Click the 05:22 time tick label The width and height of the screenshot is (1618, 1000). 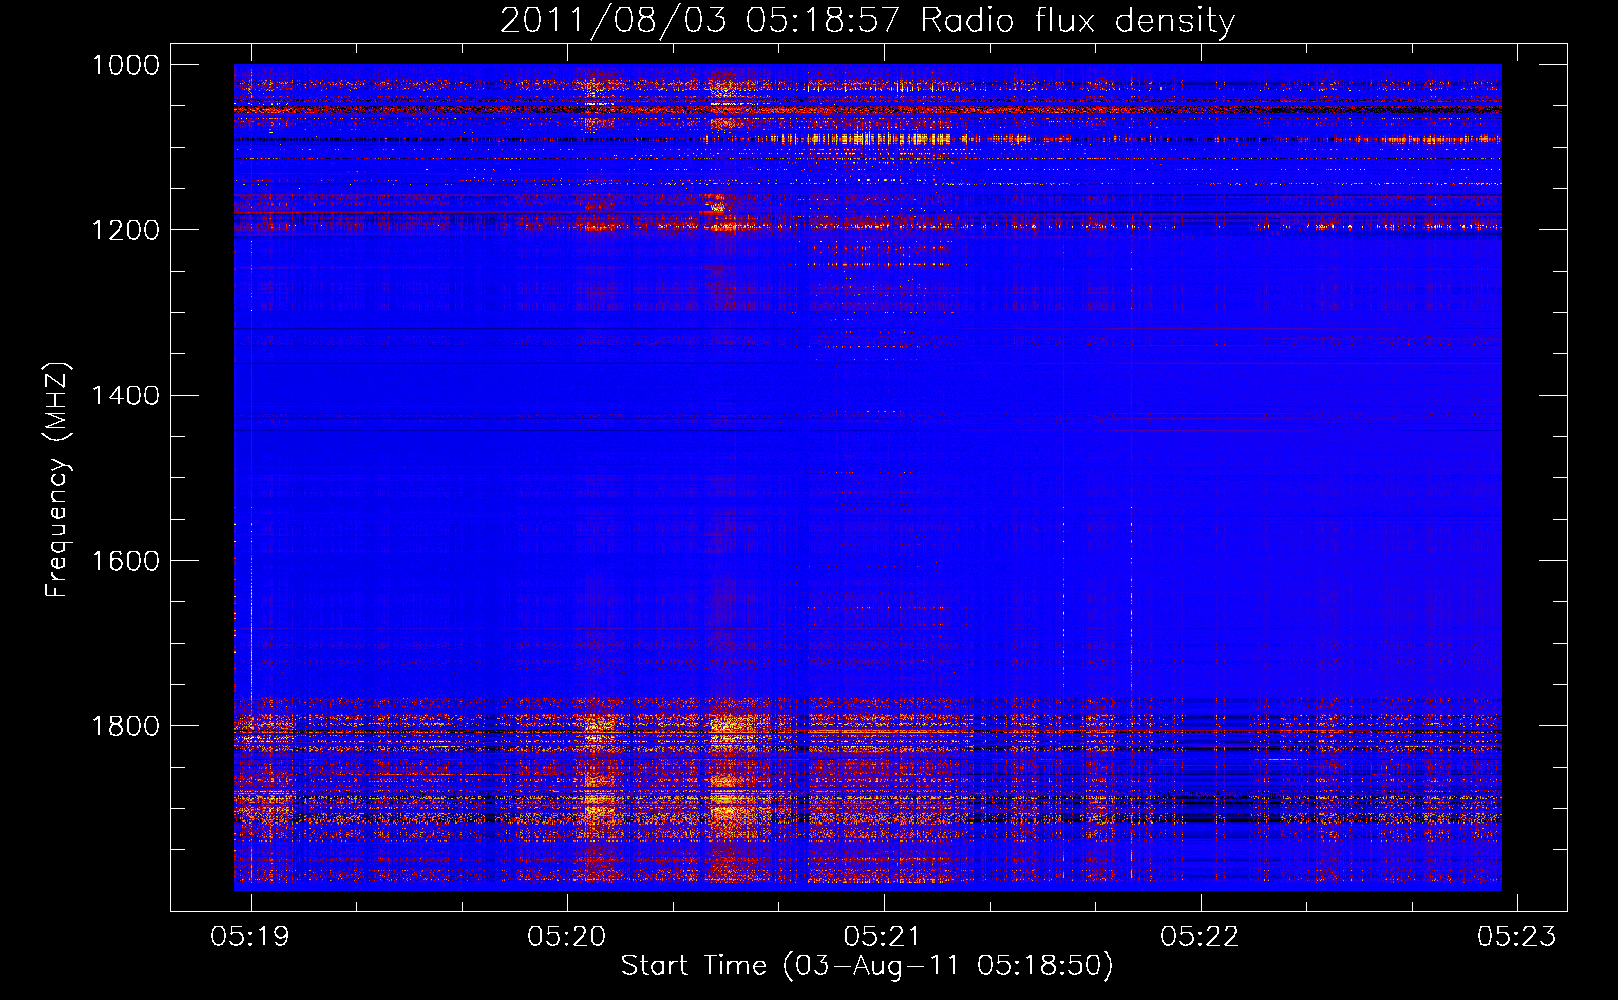pos(1200,936)
